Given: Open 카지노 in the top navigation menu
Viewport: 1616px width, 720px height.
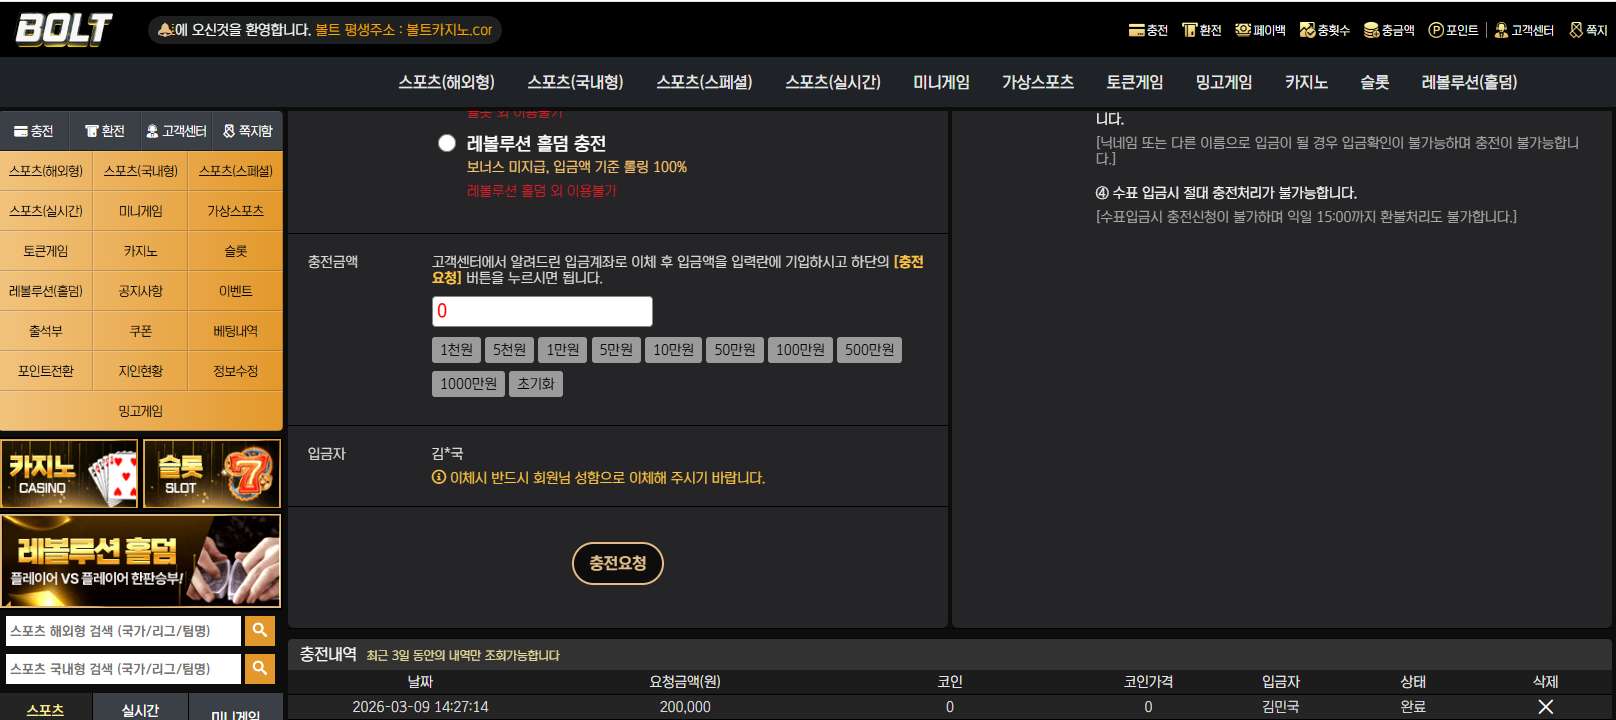Looking at the screenshot, I should point(1306,82).
